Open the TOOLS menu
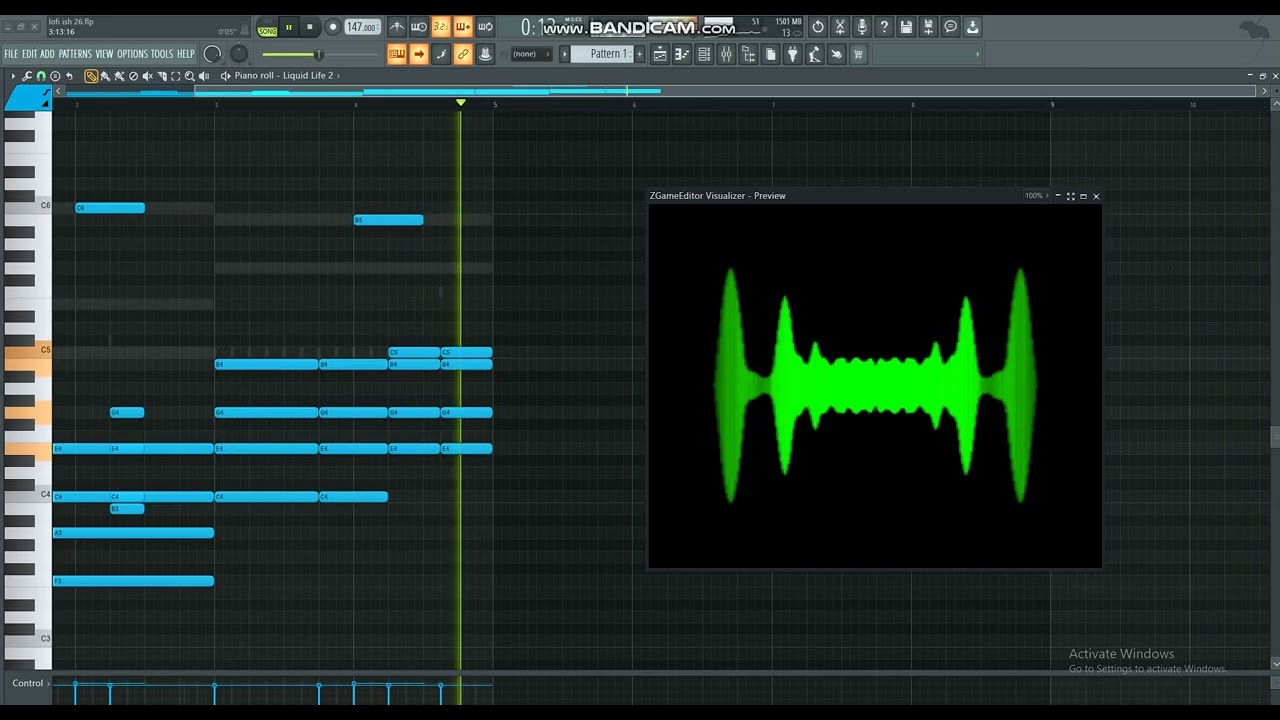Screen dimensions: 1280x720 tap(162, 54)
